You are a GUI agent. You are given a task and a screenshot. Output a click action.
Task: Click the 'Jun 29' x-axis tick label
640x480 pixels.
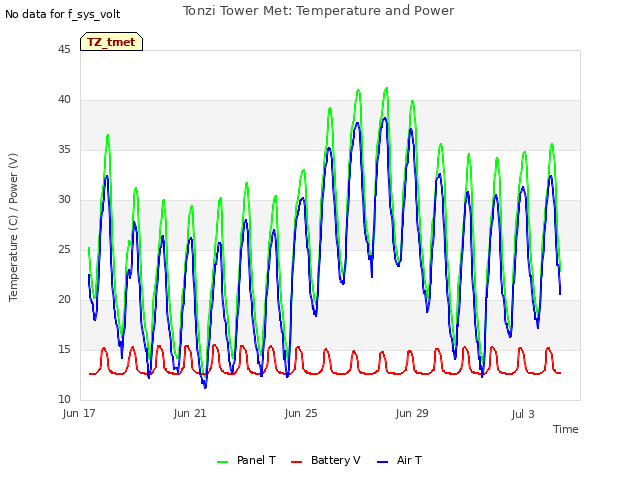tap(412, 413)
